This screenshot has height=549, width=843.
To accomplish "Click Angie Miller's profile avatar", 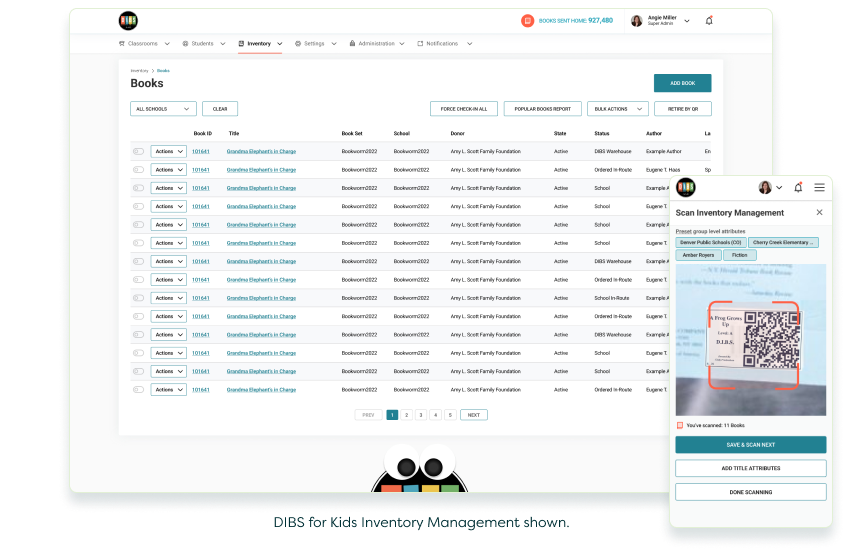I will coord(636,21).
